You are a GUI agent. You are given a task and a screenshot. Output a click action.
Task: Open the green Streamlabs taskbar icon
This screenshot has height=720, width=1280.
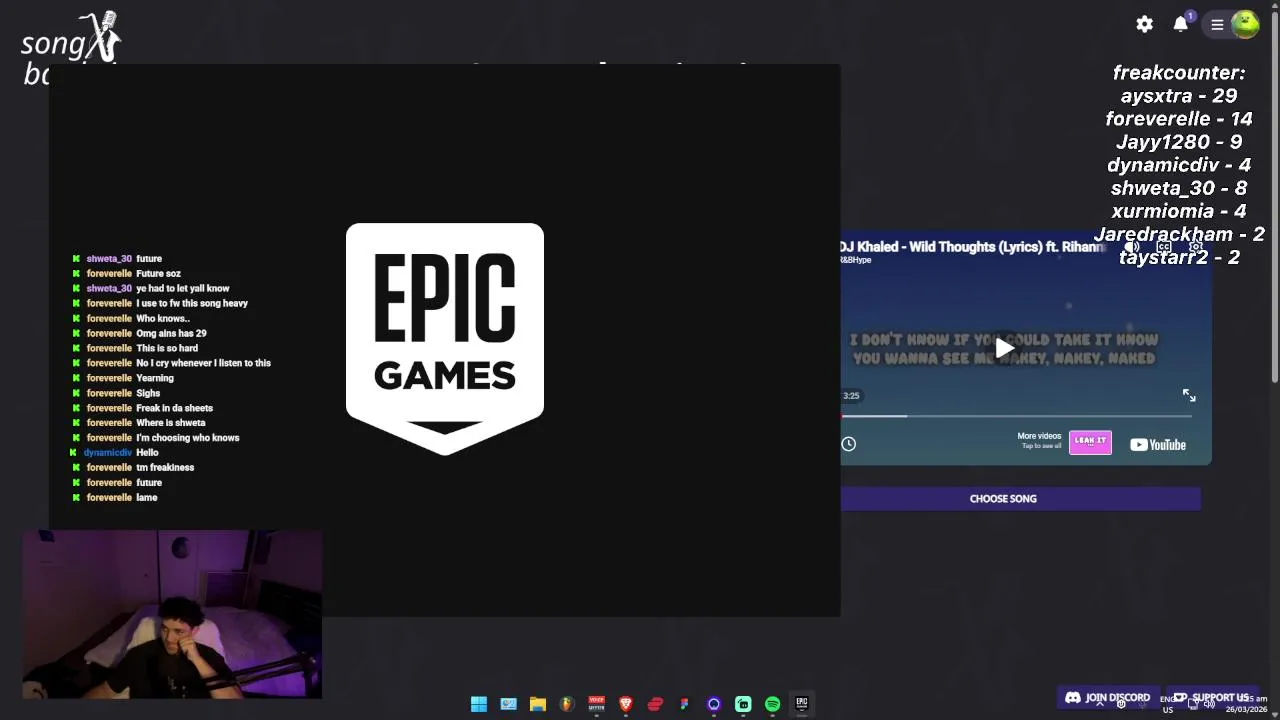tap(743, 704)
